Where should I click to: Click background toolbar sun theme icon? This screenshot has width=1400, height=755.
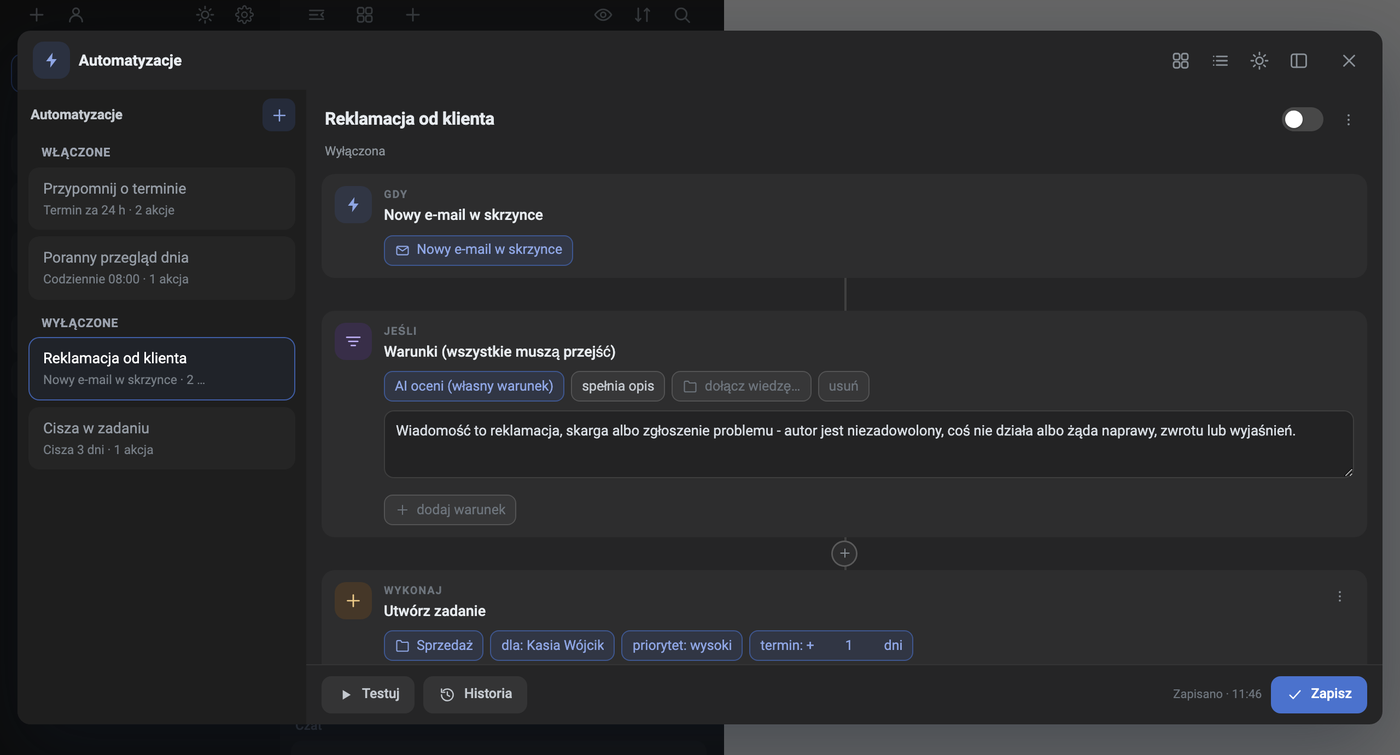(205, 15)
